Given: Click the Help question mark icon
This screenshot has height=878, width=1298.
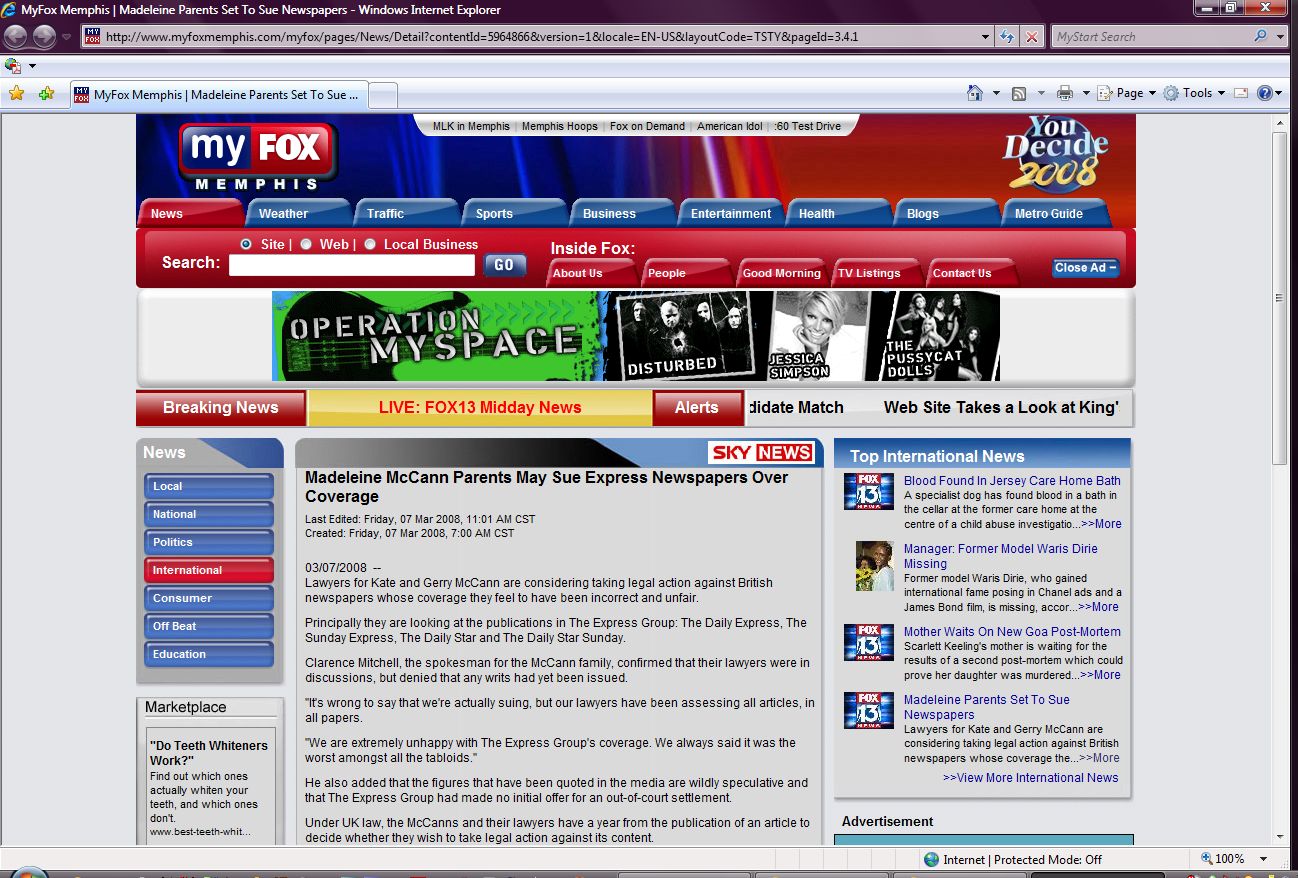Looking at the screenshot, I should coord(1264,93).
